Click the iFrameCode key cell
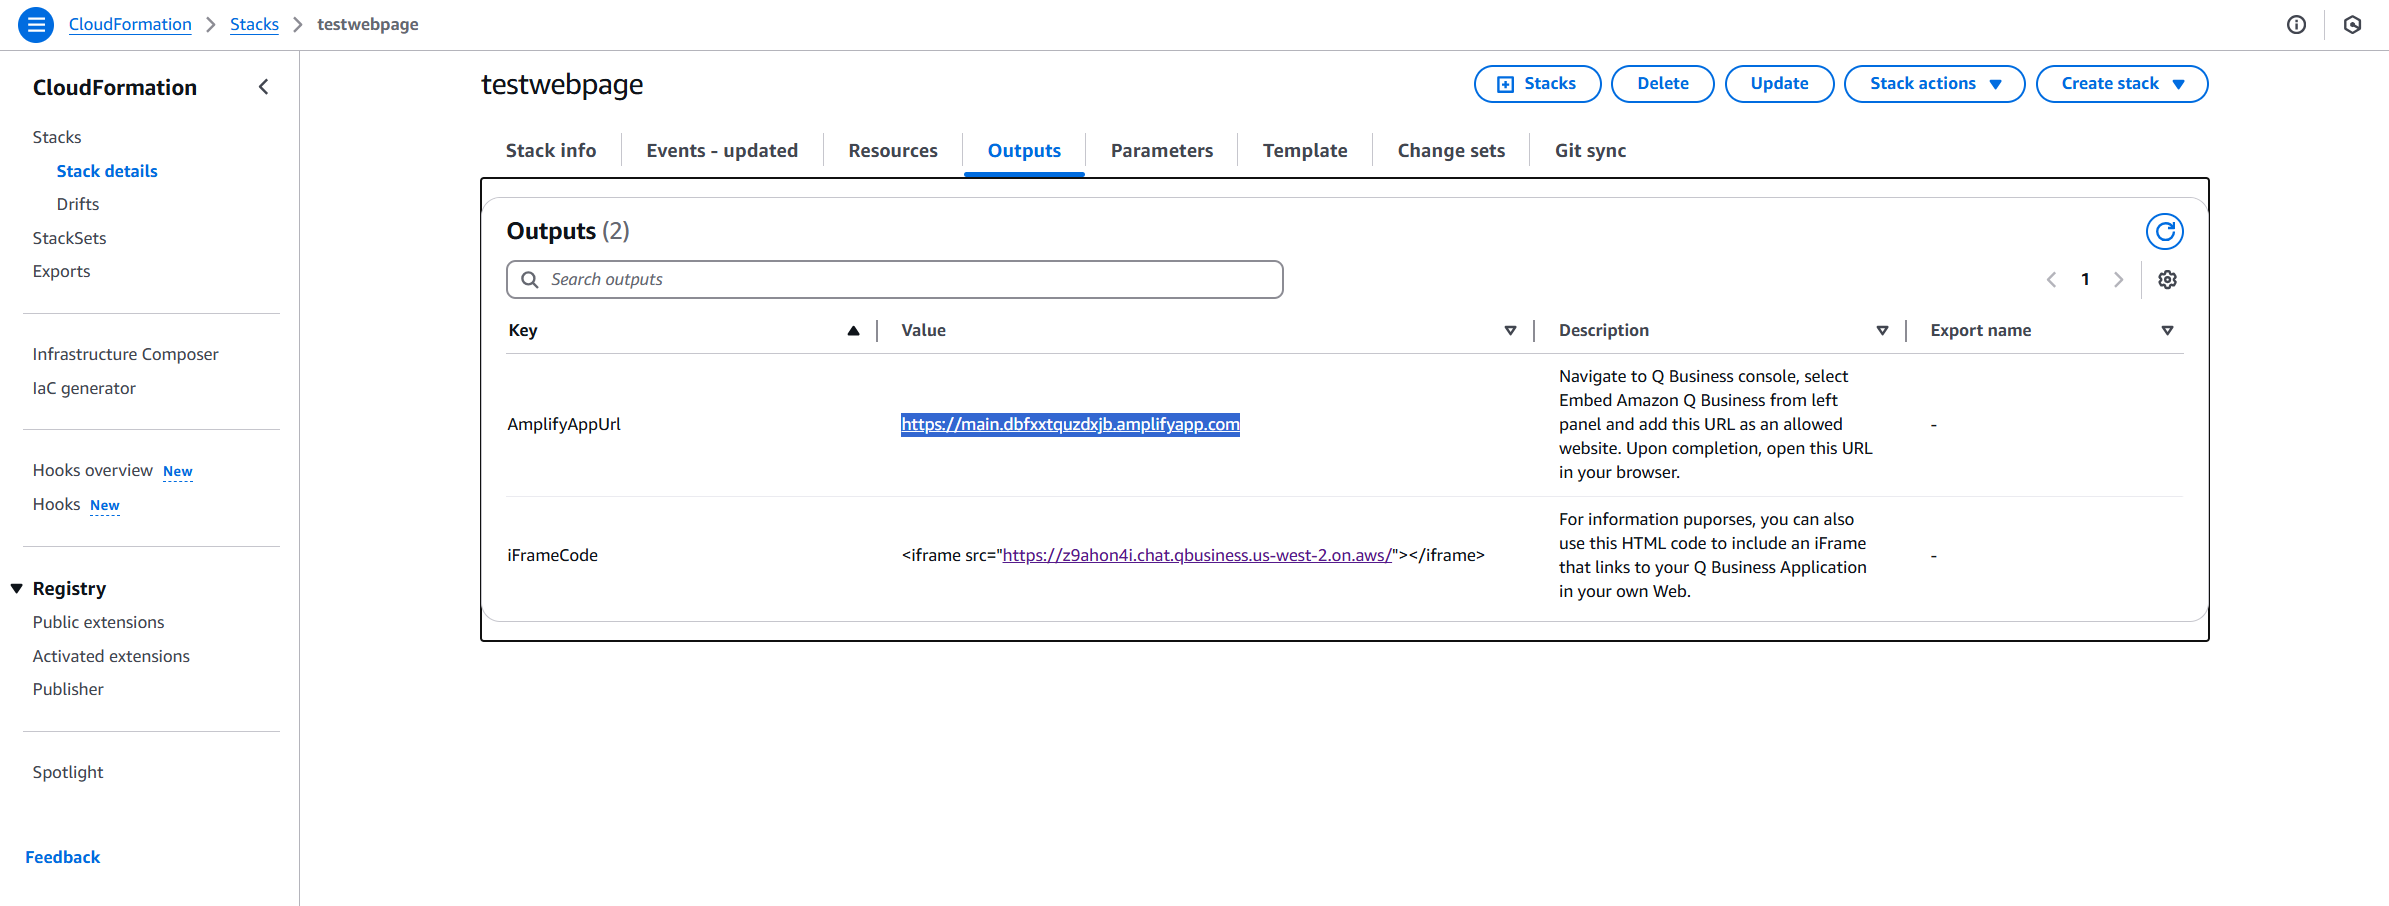The height and width of the screenshot is (906, 2389). [x=552, y=556]
